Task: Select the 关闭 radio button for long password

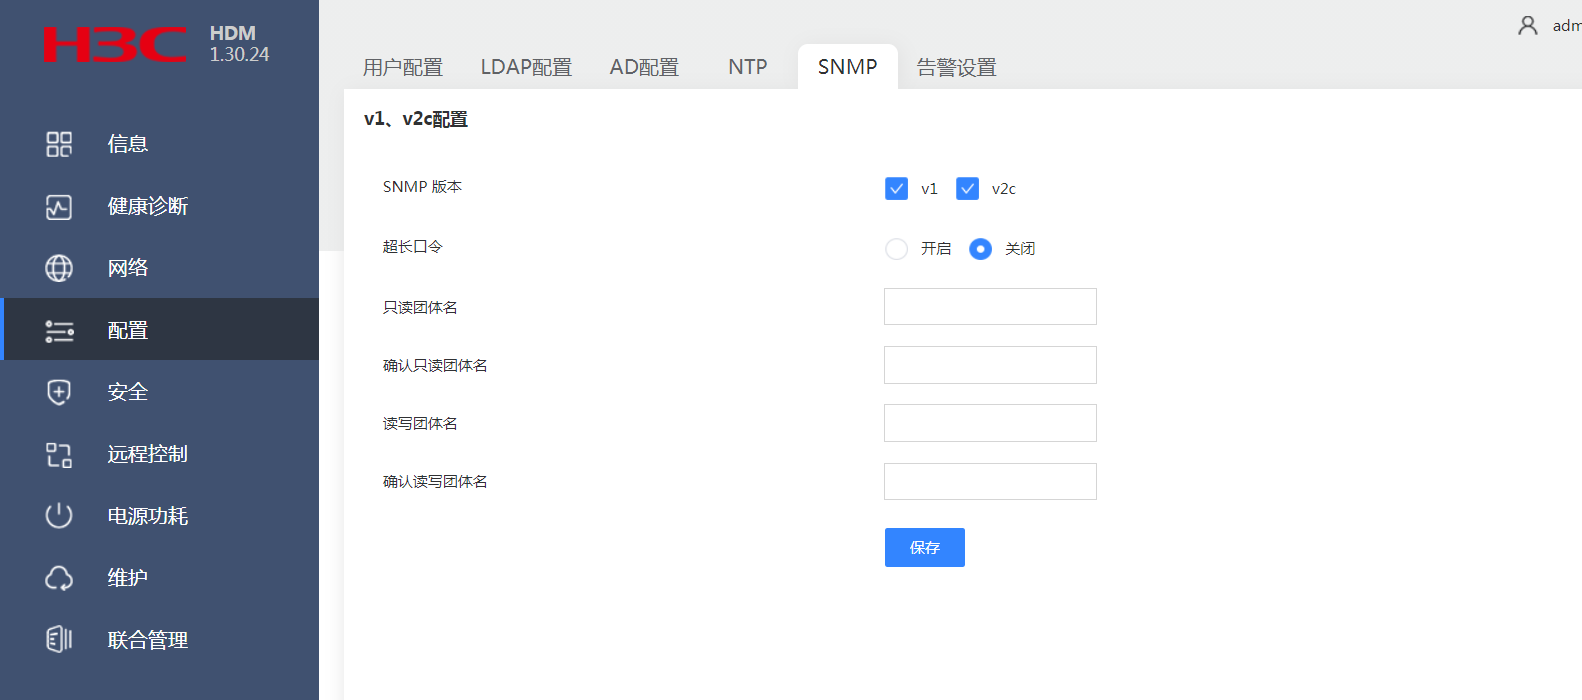Action: click(980, 249)
